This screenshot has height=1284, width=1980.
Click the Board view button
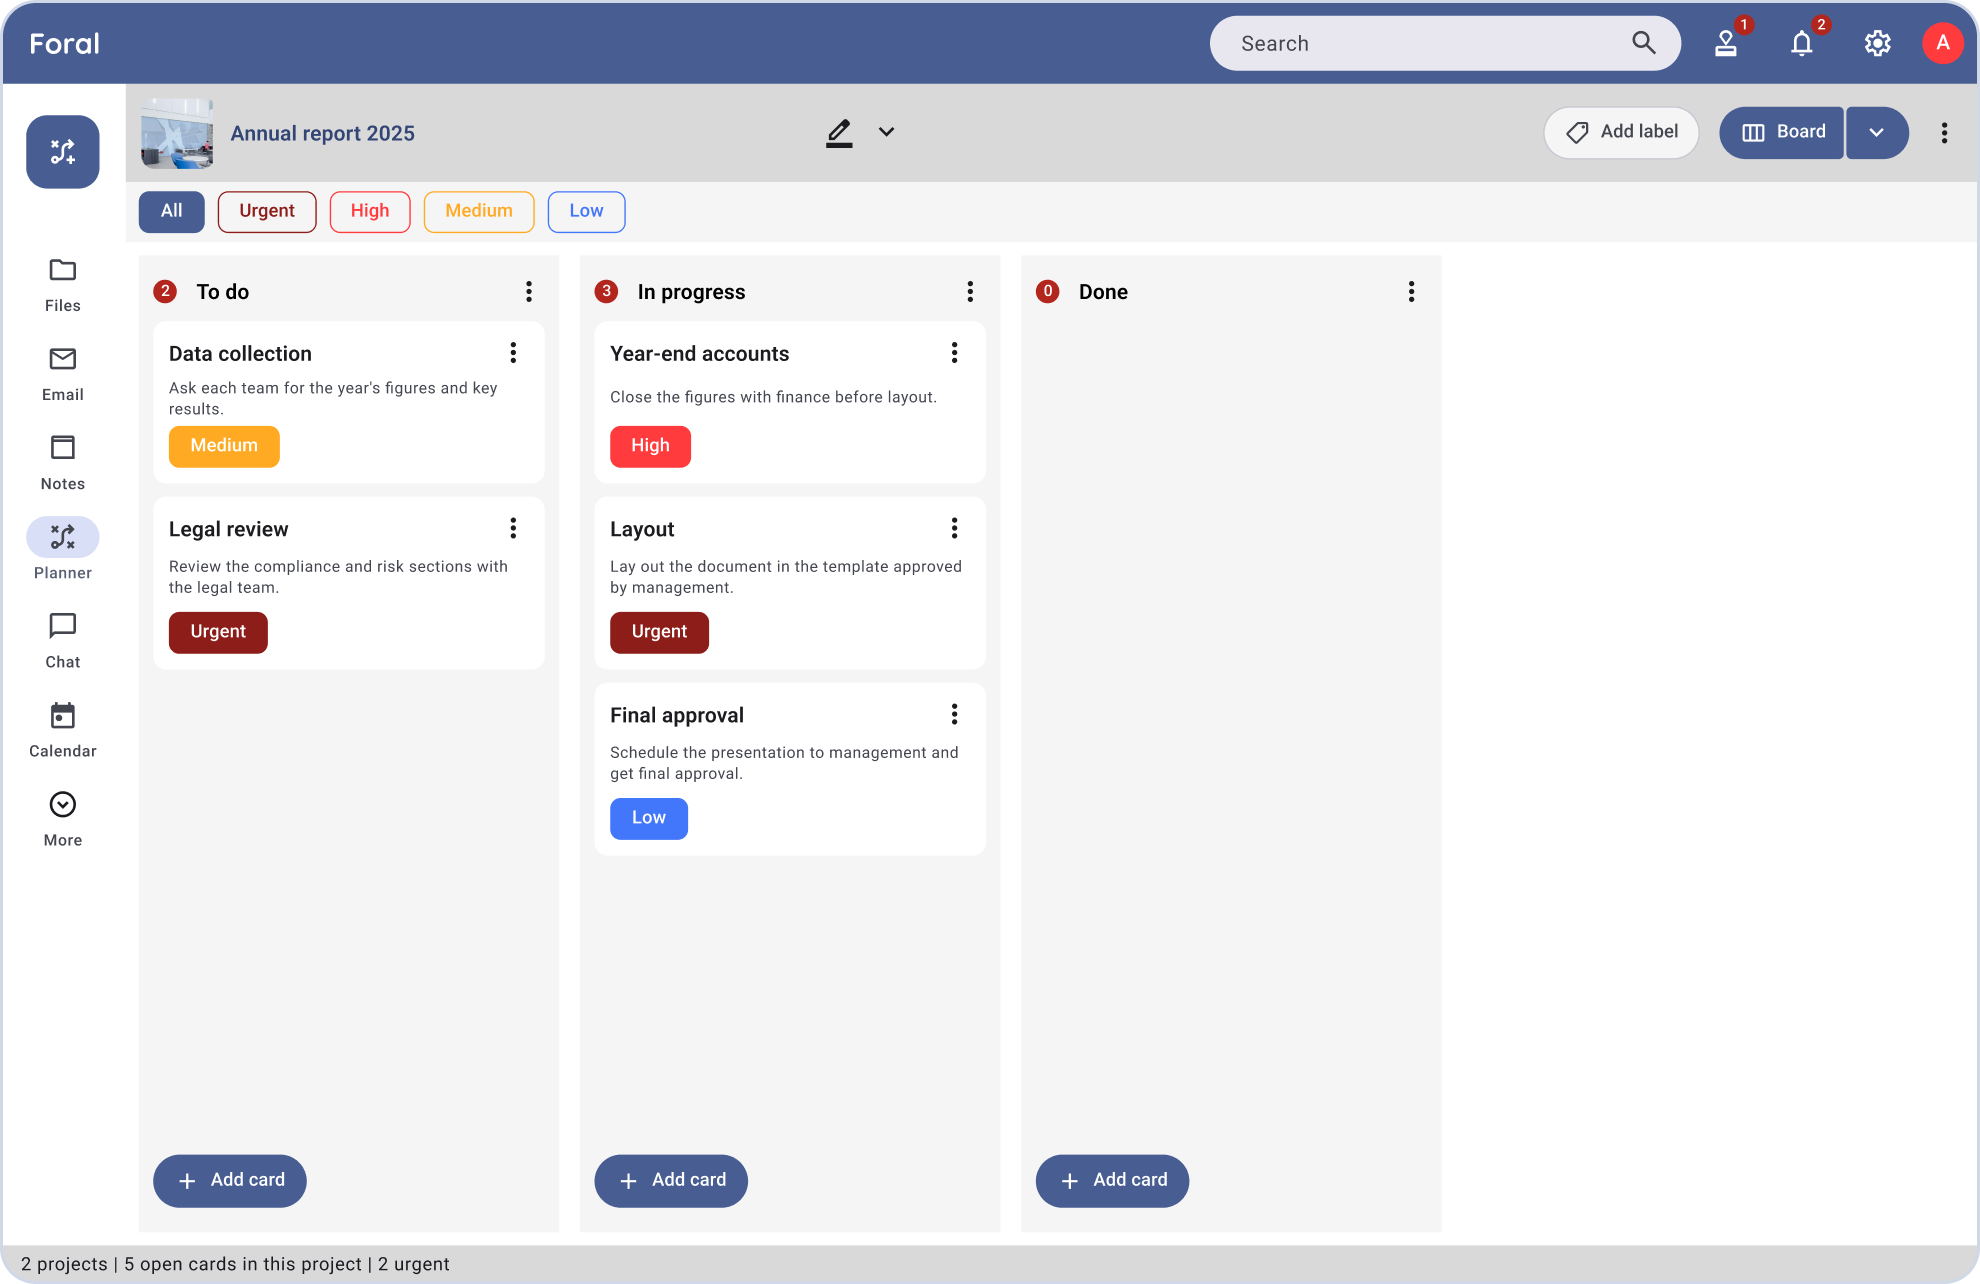click(x=1782, y=133)
